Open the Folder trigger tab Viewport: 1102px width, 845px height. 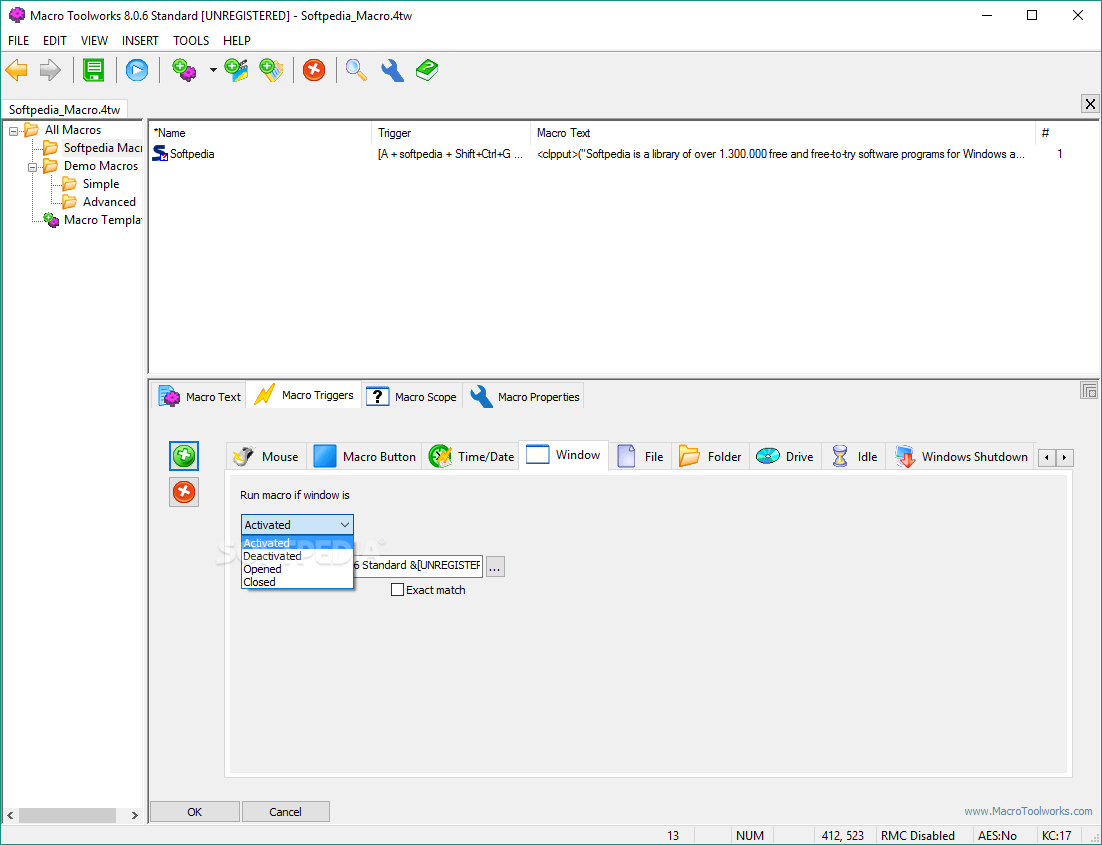pyautogui.click(x=710, y=457)
